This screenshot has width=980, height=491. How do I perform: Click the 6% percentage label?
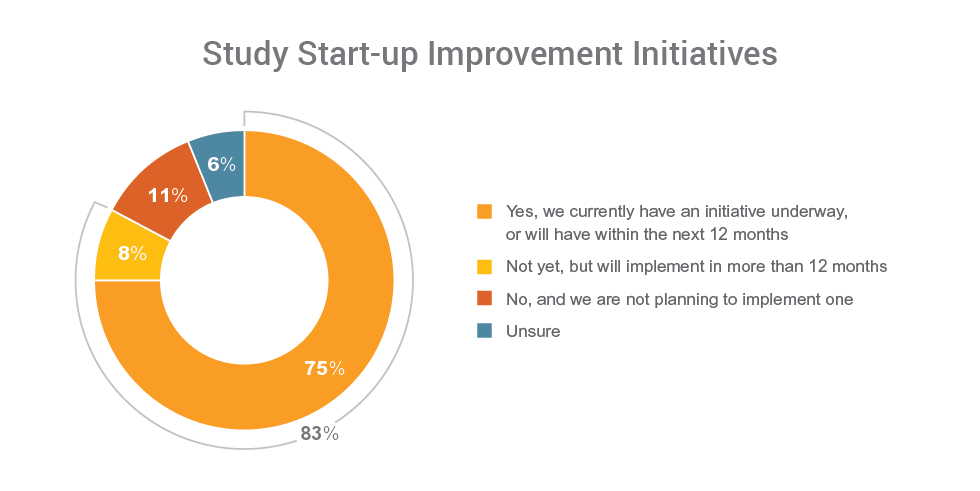(x=222, y=164)
